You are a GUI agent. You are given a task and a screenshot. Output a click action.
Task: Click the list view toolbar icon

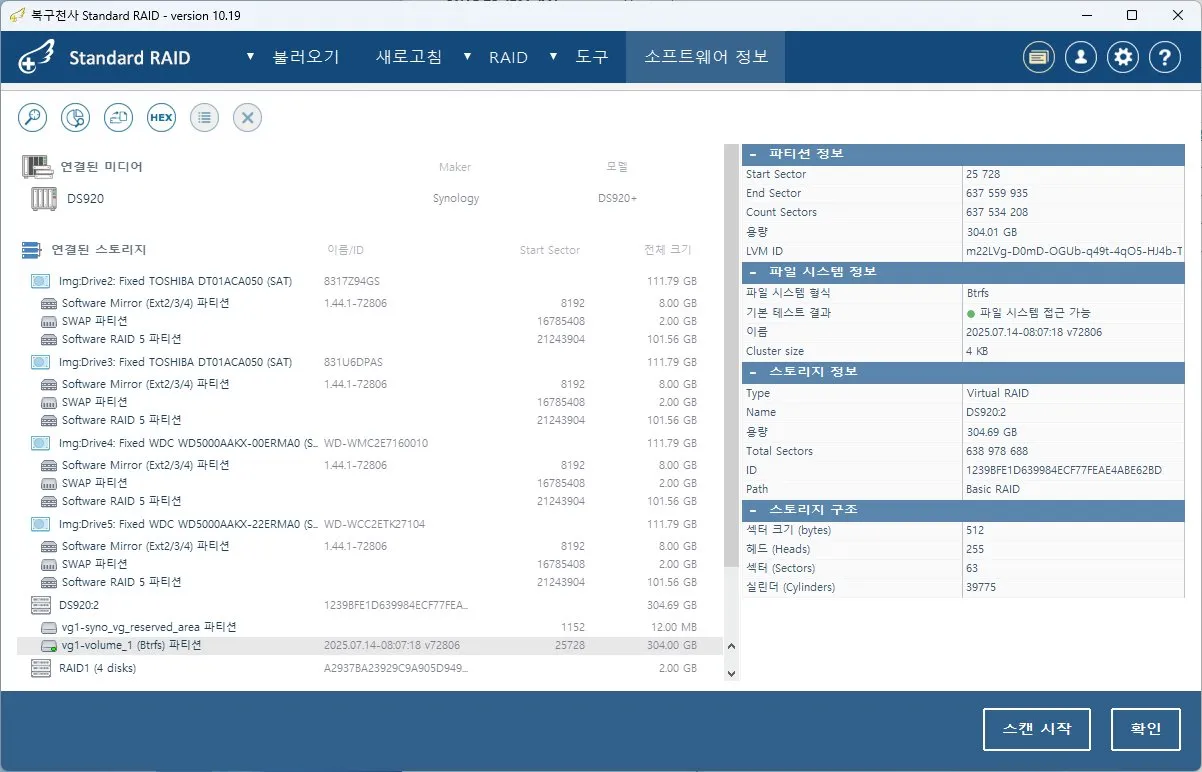click(x=204, y=118)
